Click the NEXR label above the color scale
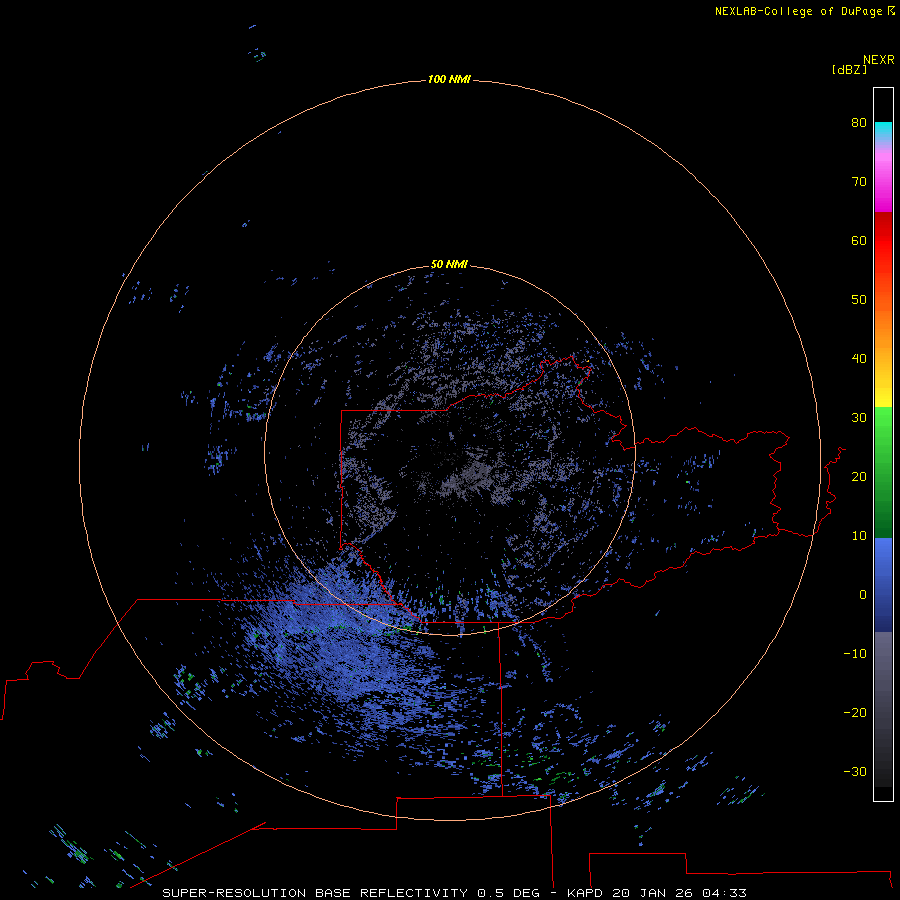Viewport: 900px width, 900px height. tap(878, 60)
